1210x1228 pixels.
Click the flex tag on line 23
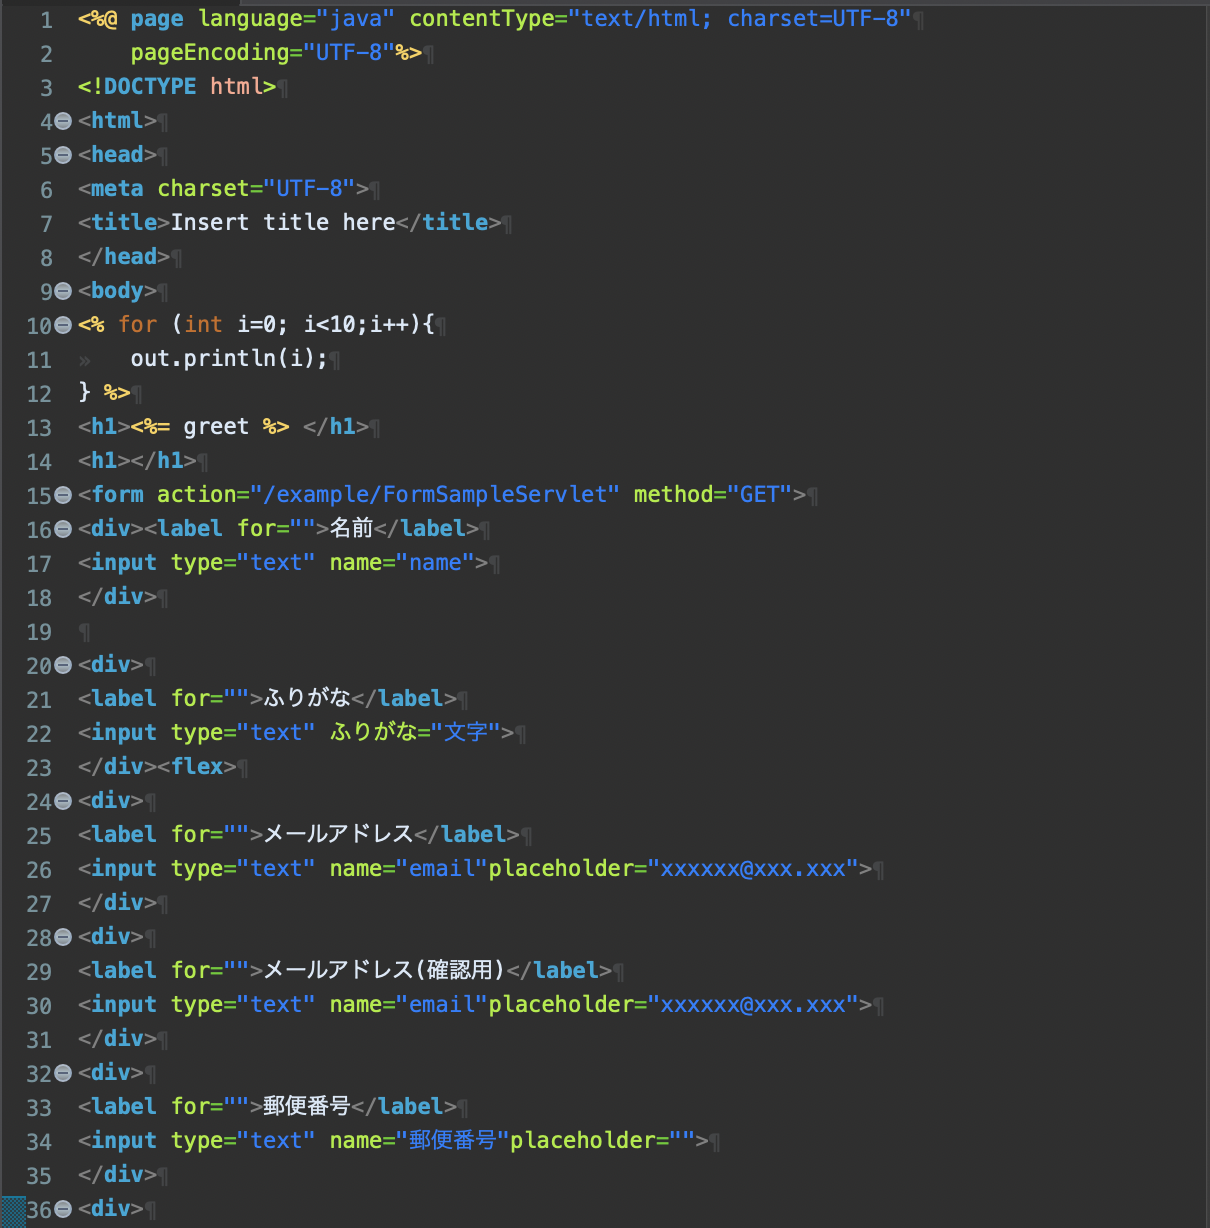coord(197,766)
